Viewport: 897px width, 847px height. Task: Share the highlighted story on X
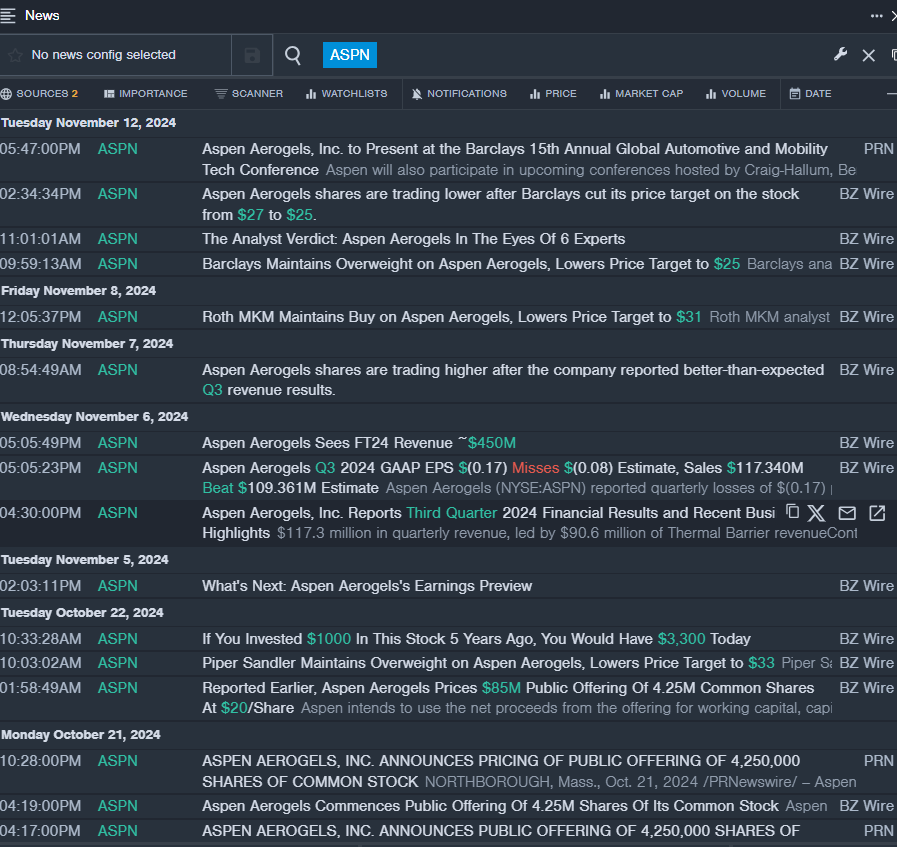click(x=817, y=513)
